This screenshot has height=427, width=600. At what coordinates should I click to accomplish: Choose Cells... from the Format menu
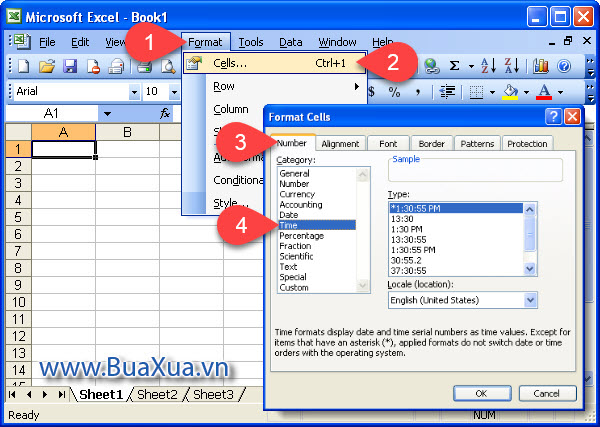pos(274,63)
